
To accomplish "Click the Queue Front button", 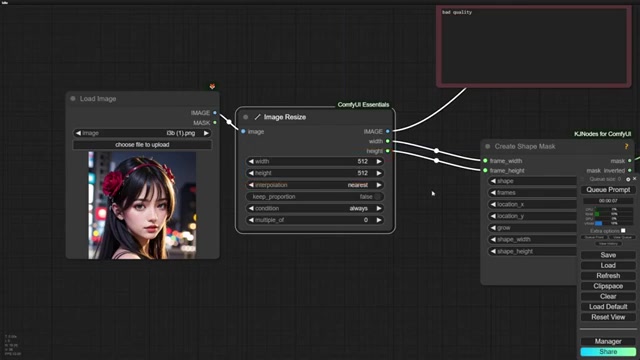I will click(594, 237).
